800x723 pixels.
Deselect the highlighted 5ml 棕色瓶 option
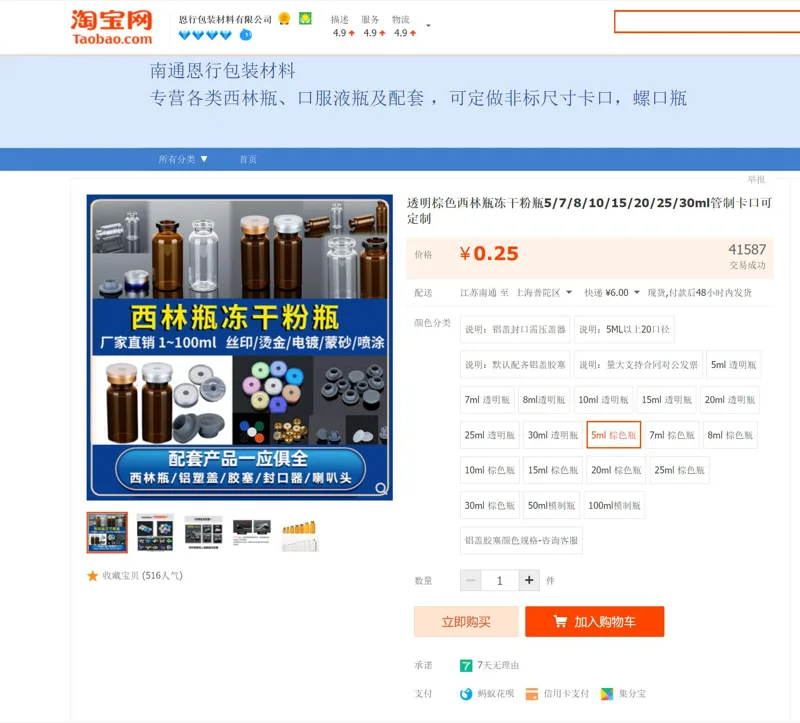pyautogui.click(x=613, y=435)
